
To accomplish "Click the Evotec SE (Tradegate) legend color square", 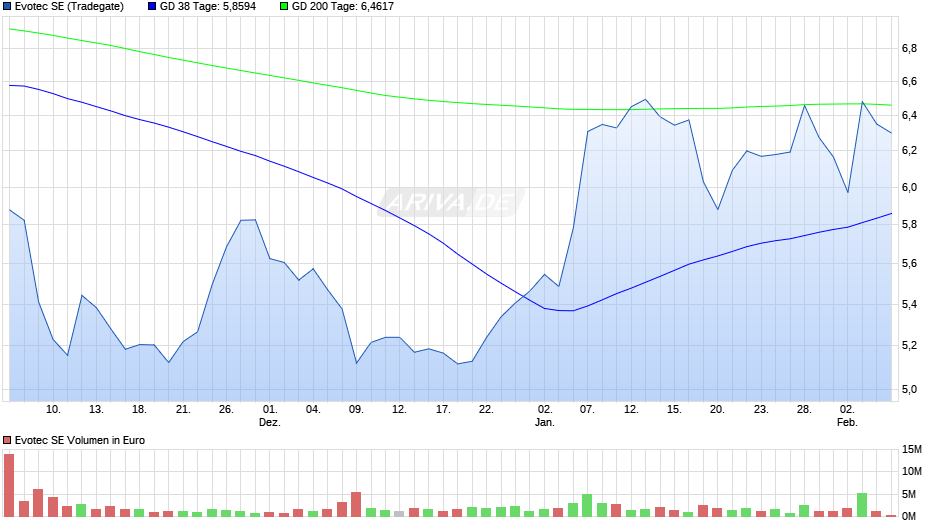I will coord(7,7).
